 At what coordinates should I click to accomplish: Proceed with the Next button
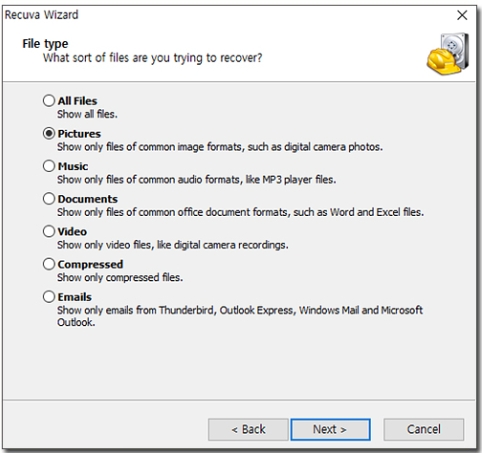[x=330, y=430]
